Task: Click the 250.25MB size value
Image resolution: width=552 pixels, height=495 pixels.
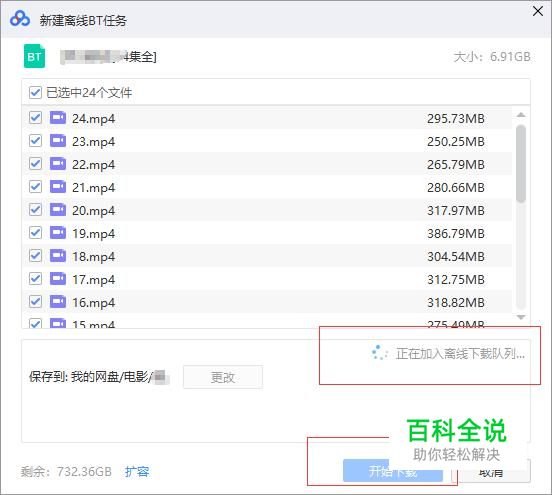Action: (456, 142)
